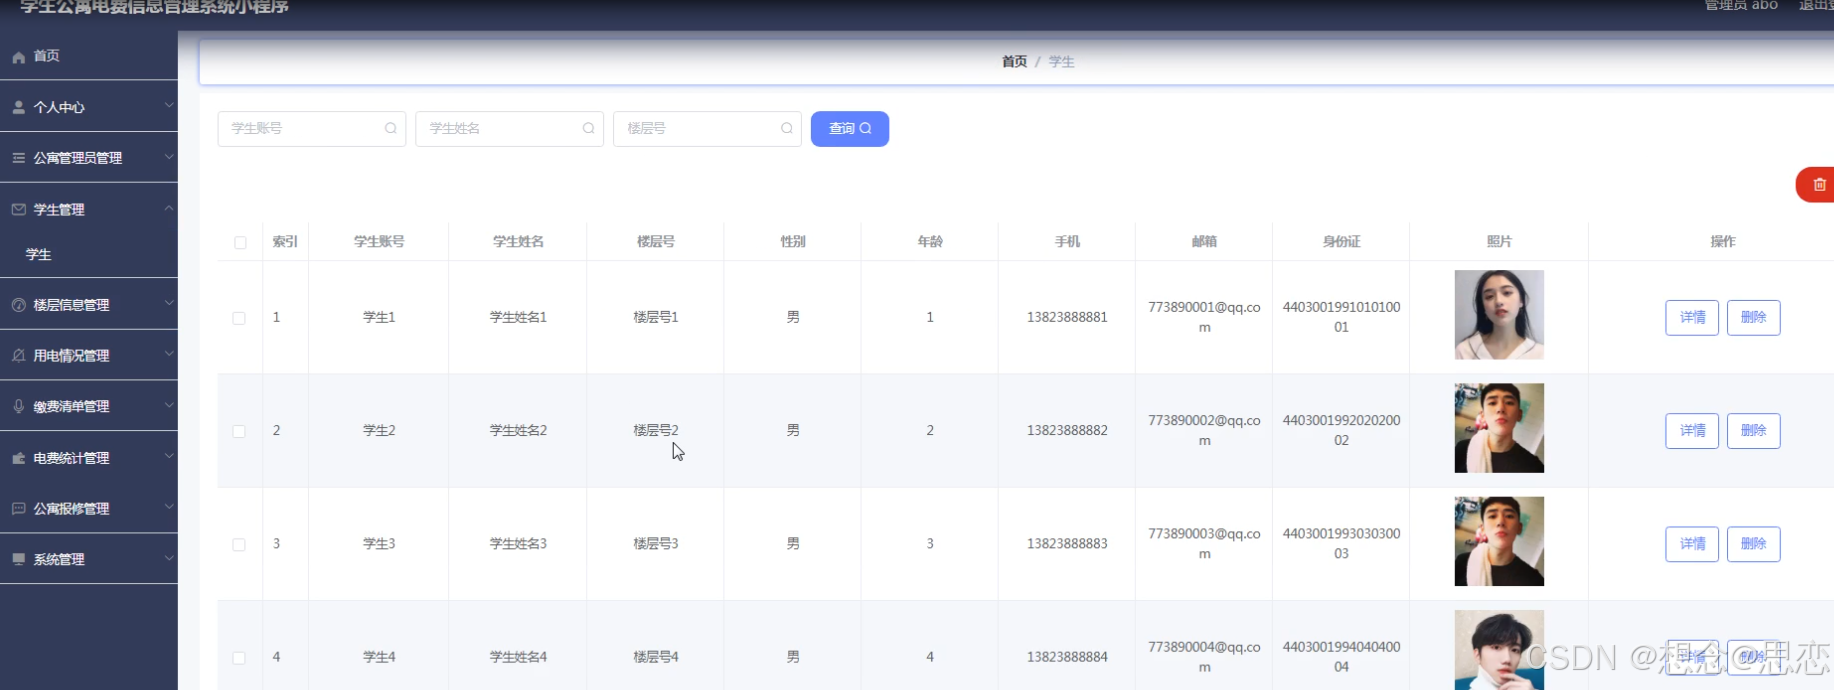Screen dimensions: 1834x690
Task: Expand the 公寓管理员管理 chevron
Action: click(168, 156)
